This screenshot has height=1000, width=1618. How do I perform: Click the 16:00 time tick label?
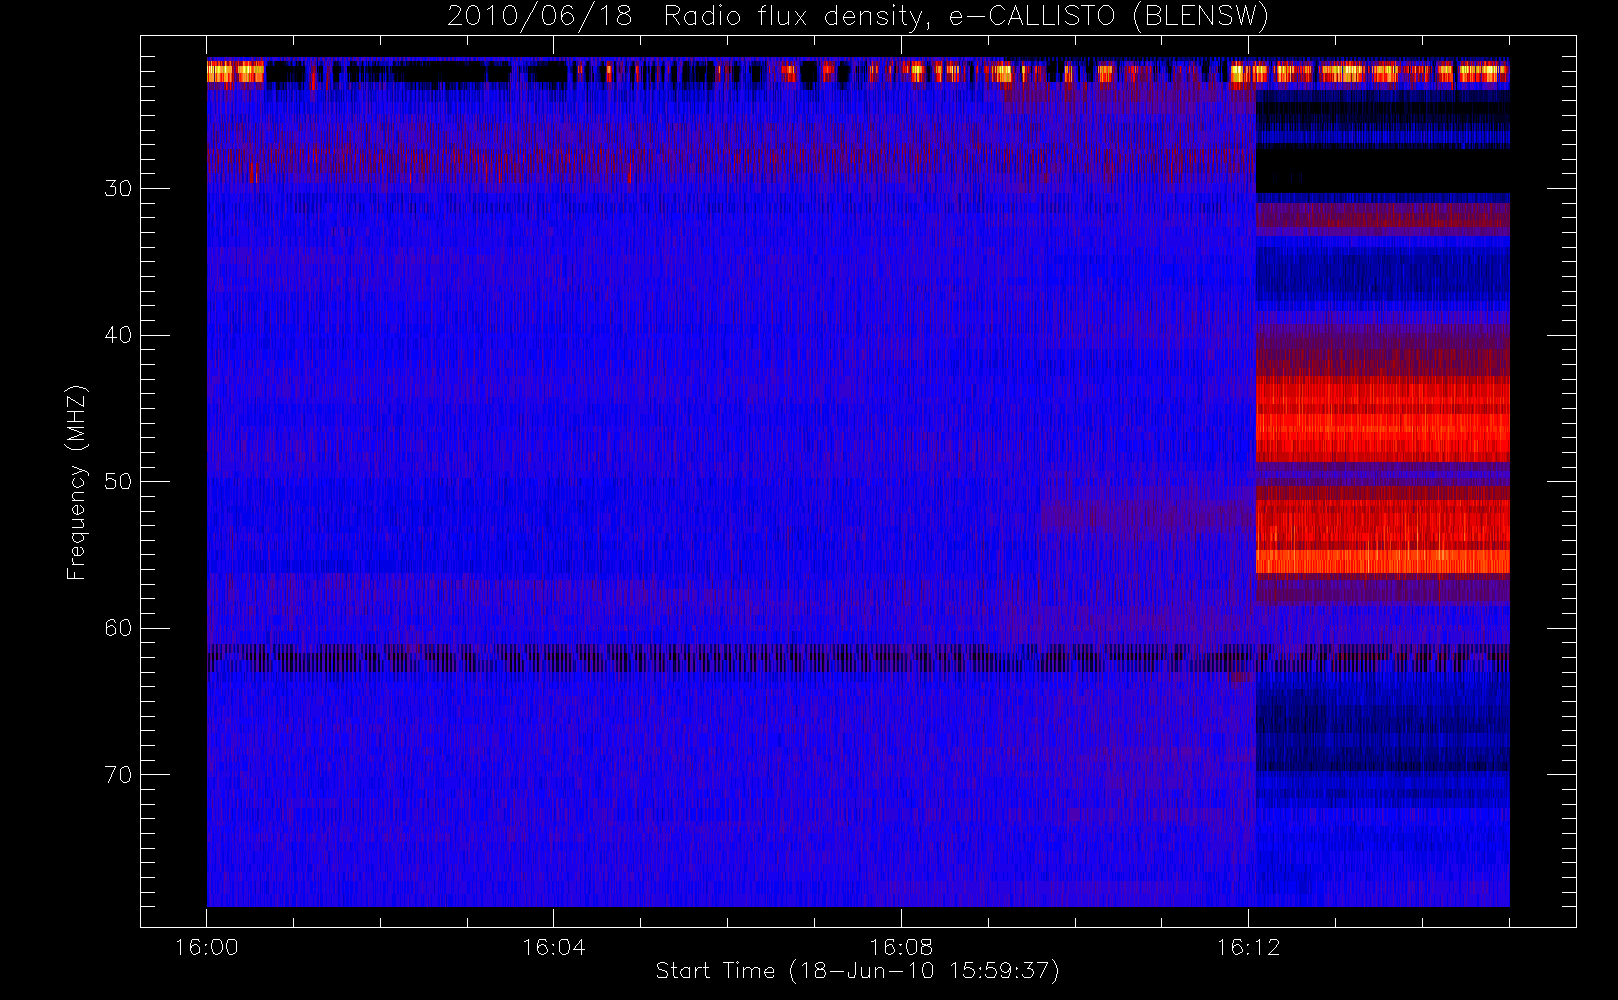pos(207,947)
